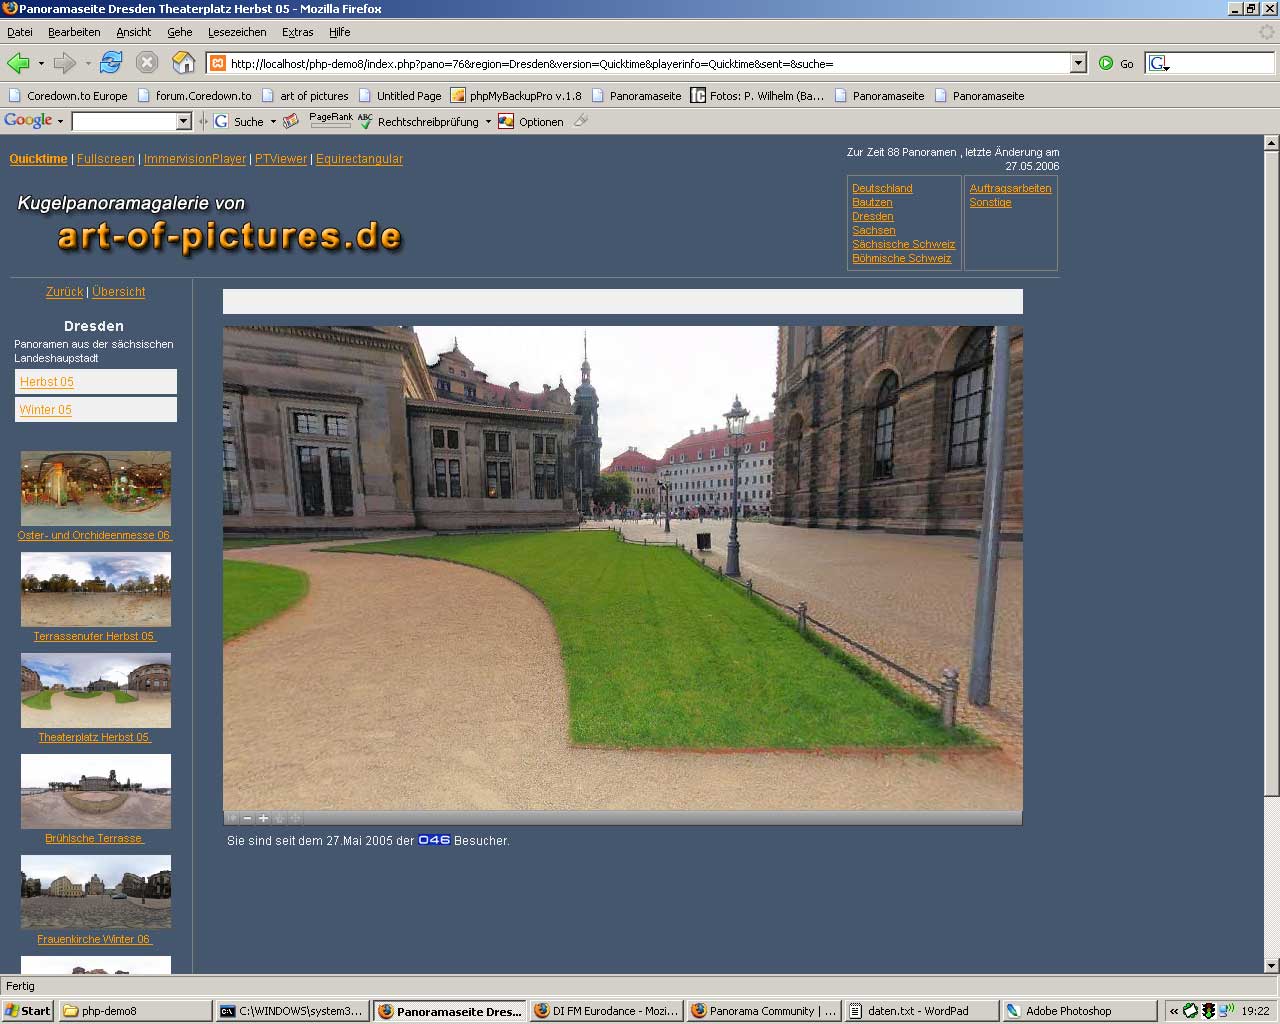1280x1024 pixels.
Task: Select the Winter 05 category
Action: 46,410
